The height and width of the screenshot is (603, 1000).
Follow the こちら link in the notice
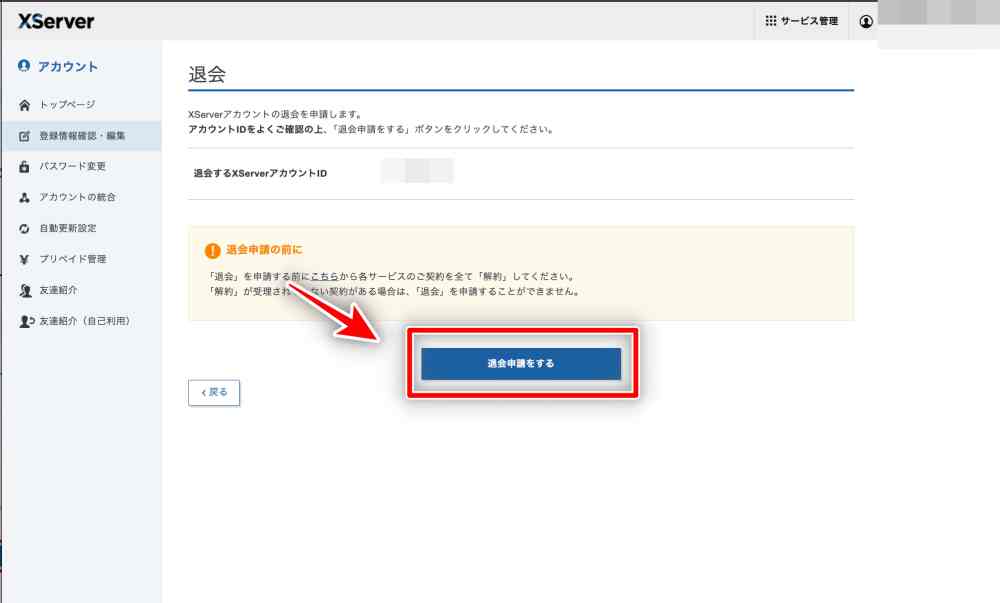click(322, 276)
